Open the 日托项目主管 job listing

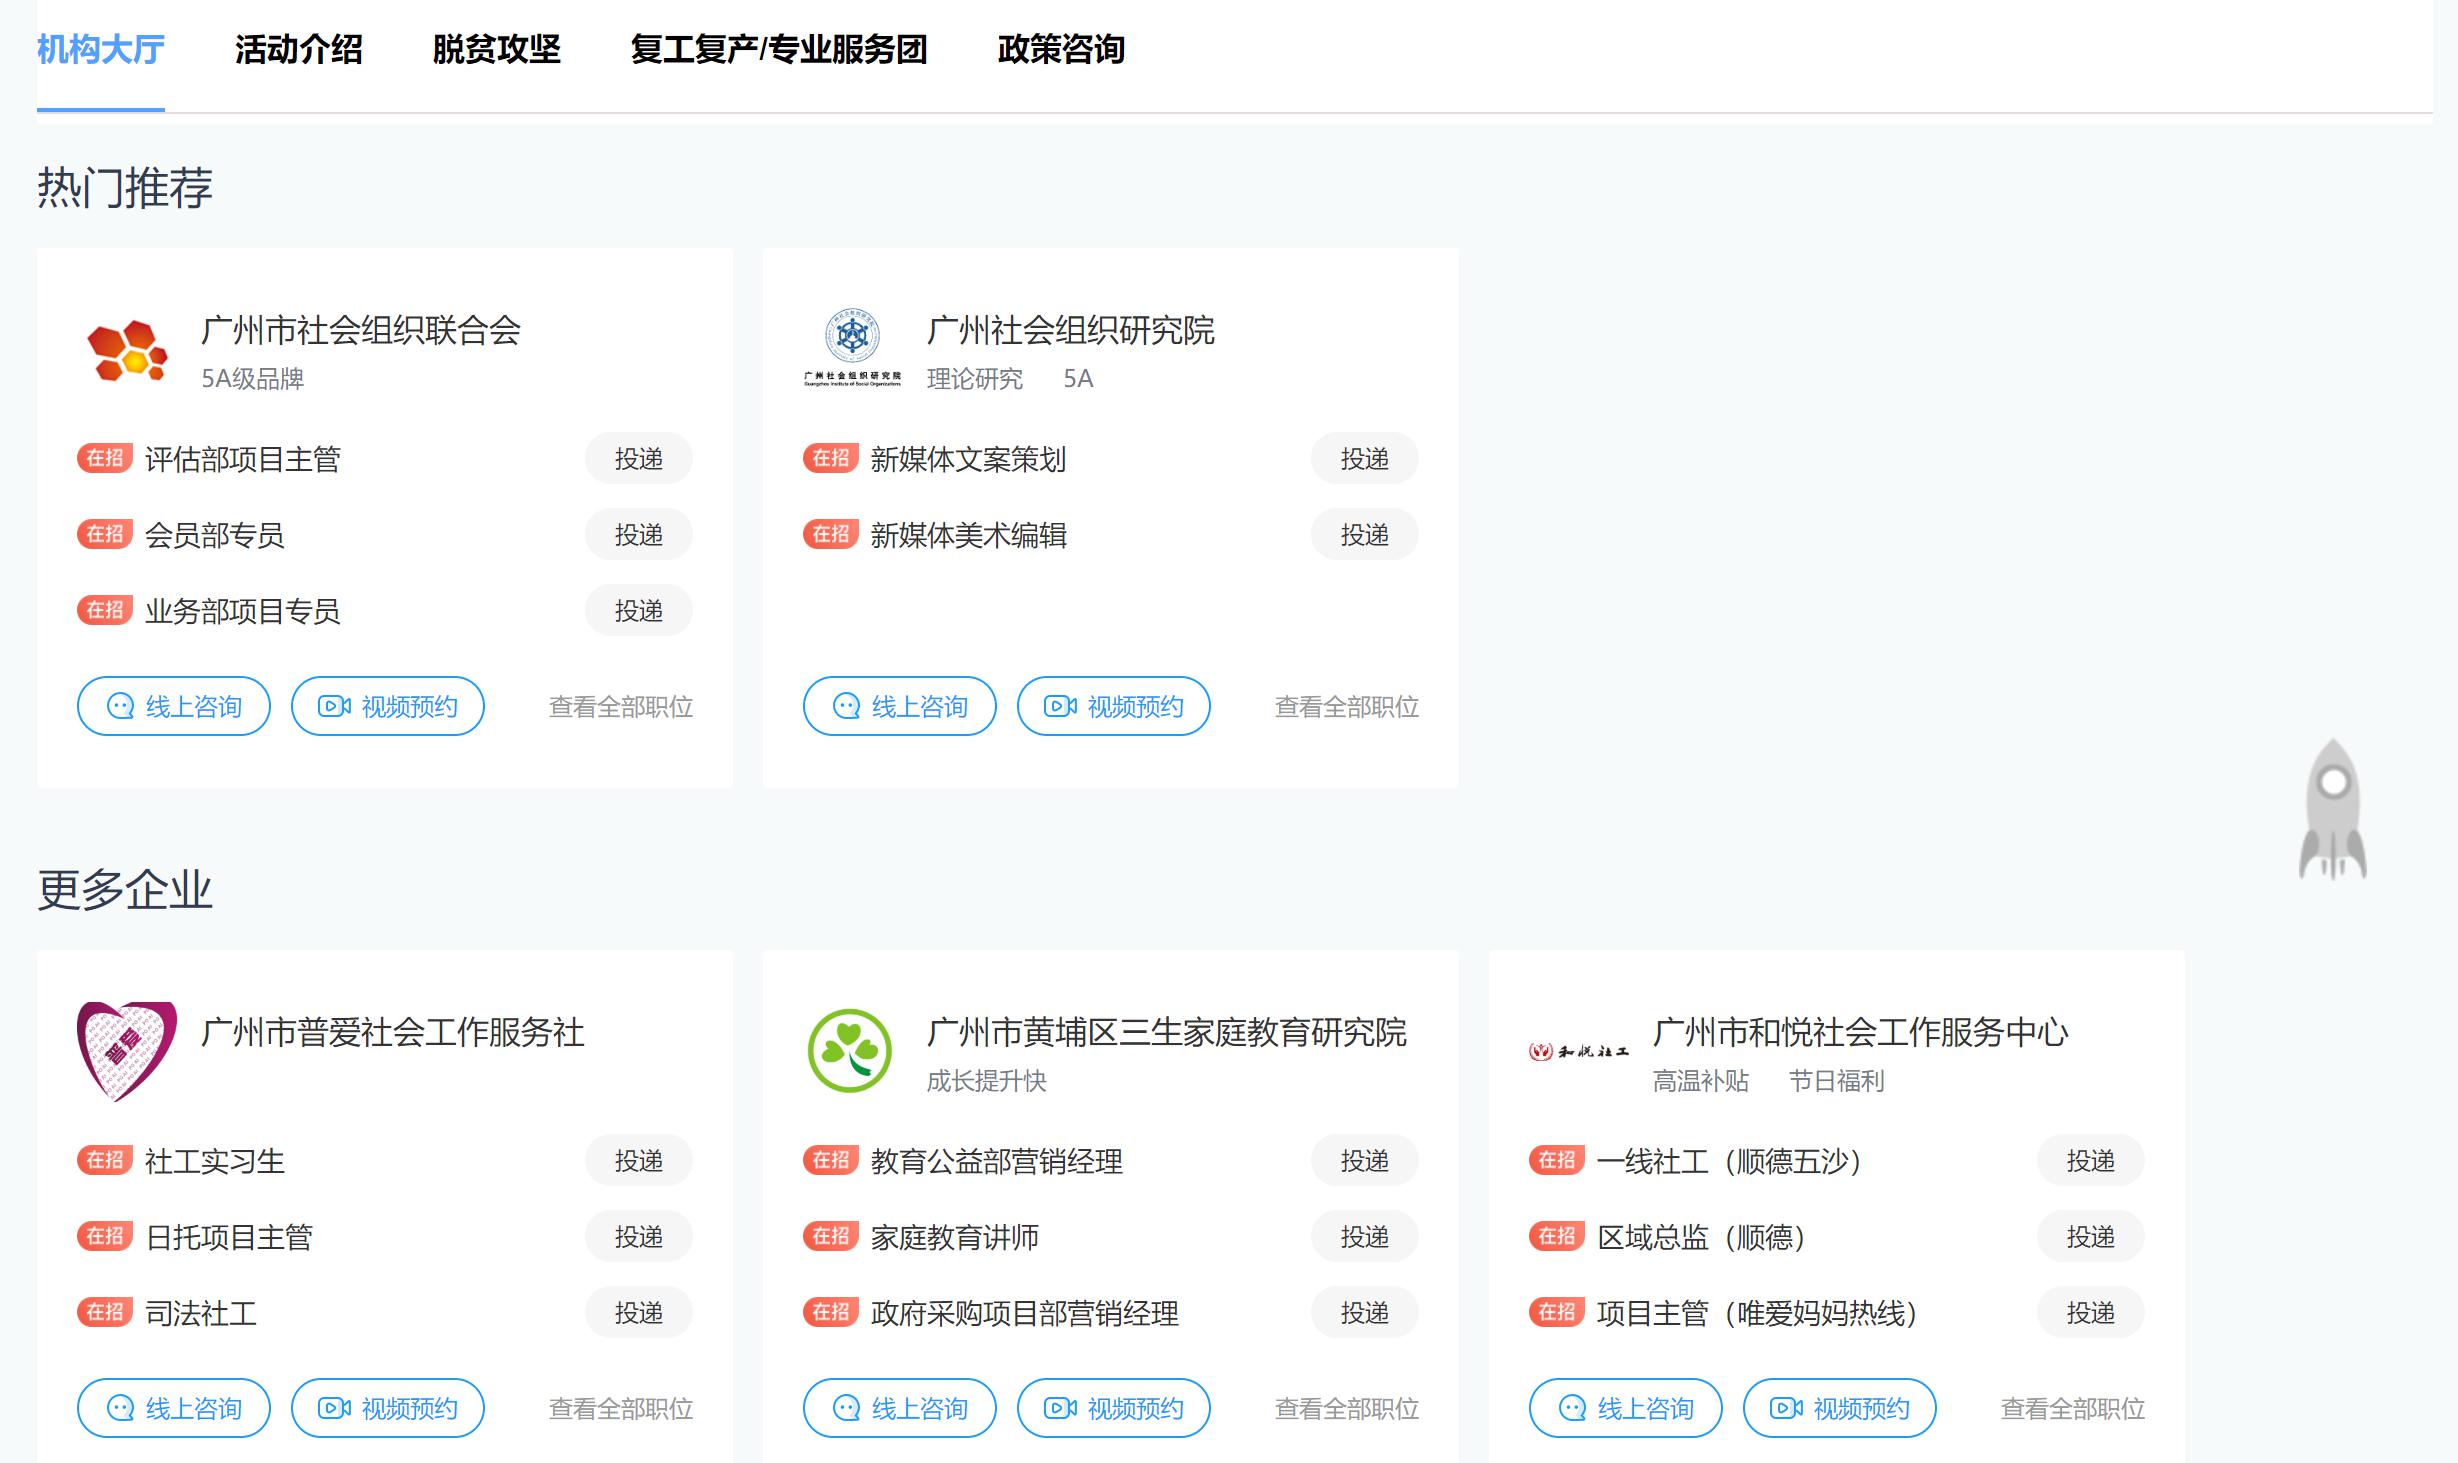point(229,1237)
